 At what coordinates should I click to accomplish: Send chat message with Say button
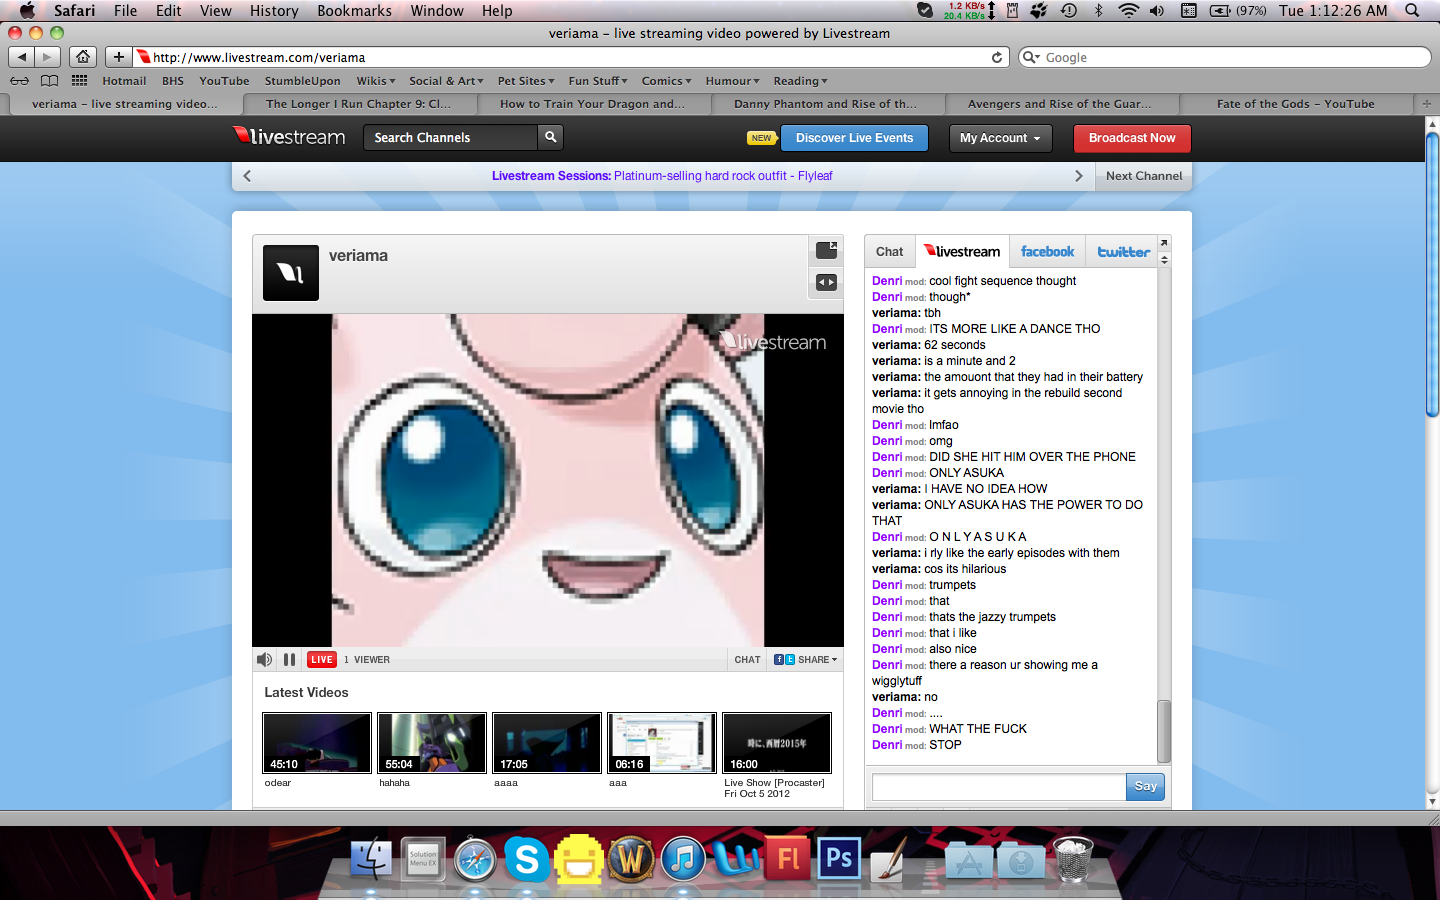click(x=1146, y=786)
